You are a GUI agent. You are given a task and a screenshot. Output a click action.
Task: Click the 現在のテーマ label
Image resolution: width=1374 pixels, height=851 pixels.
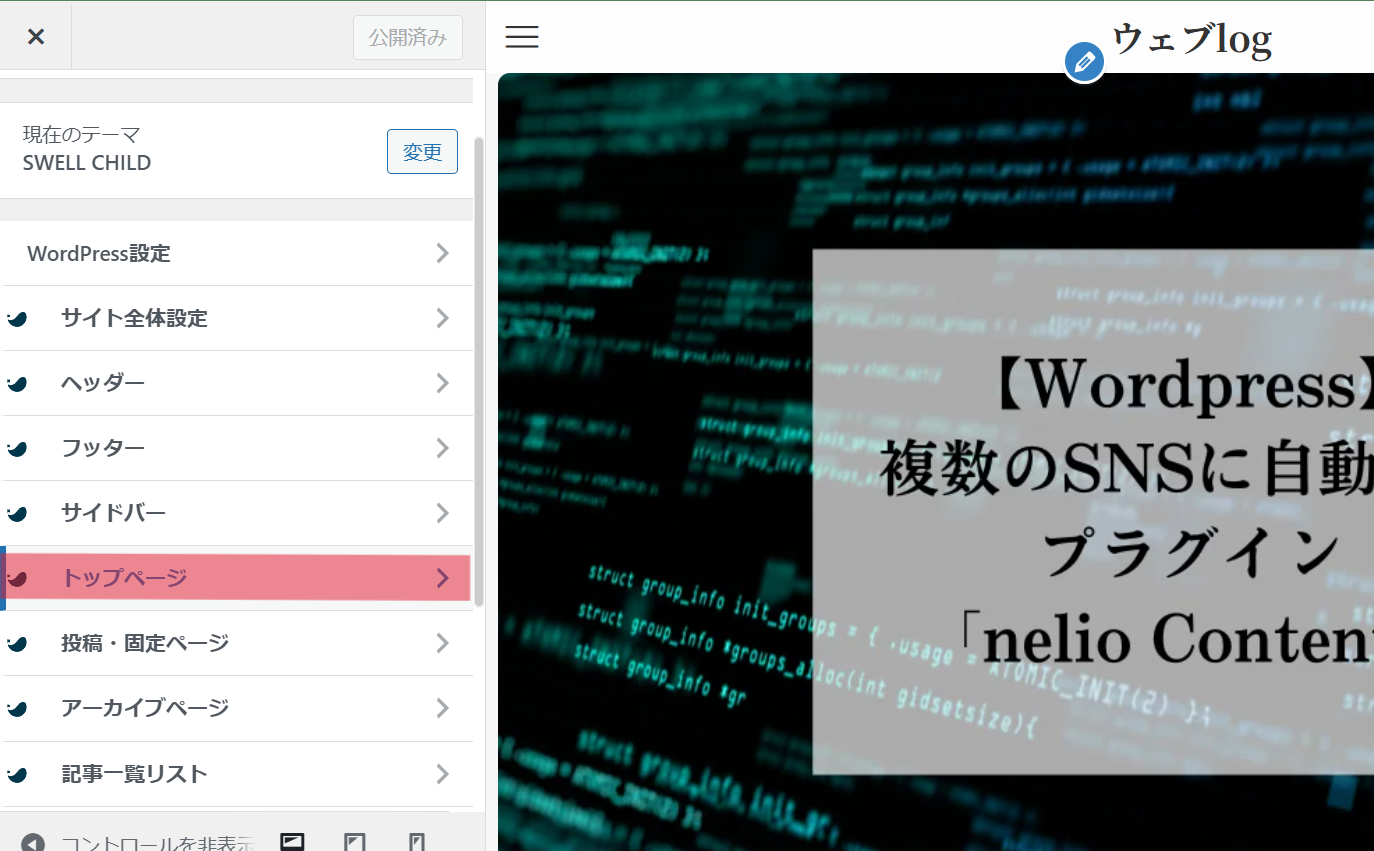[x=82, y=134]
